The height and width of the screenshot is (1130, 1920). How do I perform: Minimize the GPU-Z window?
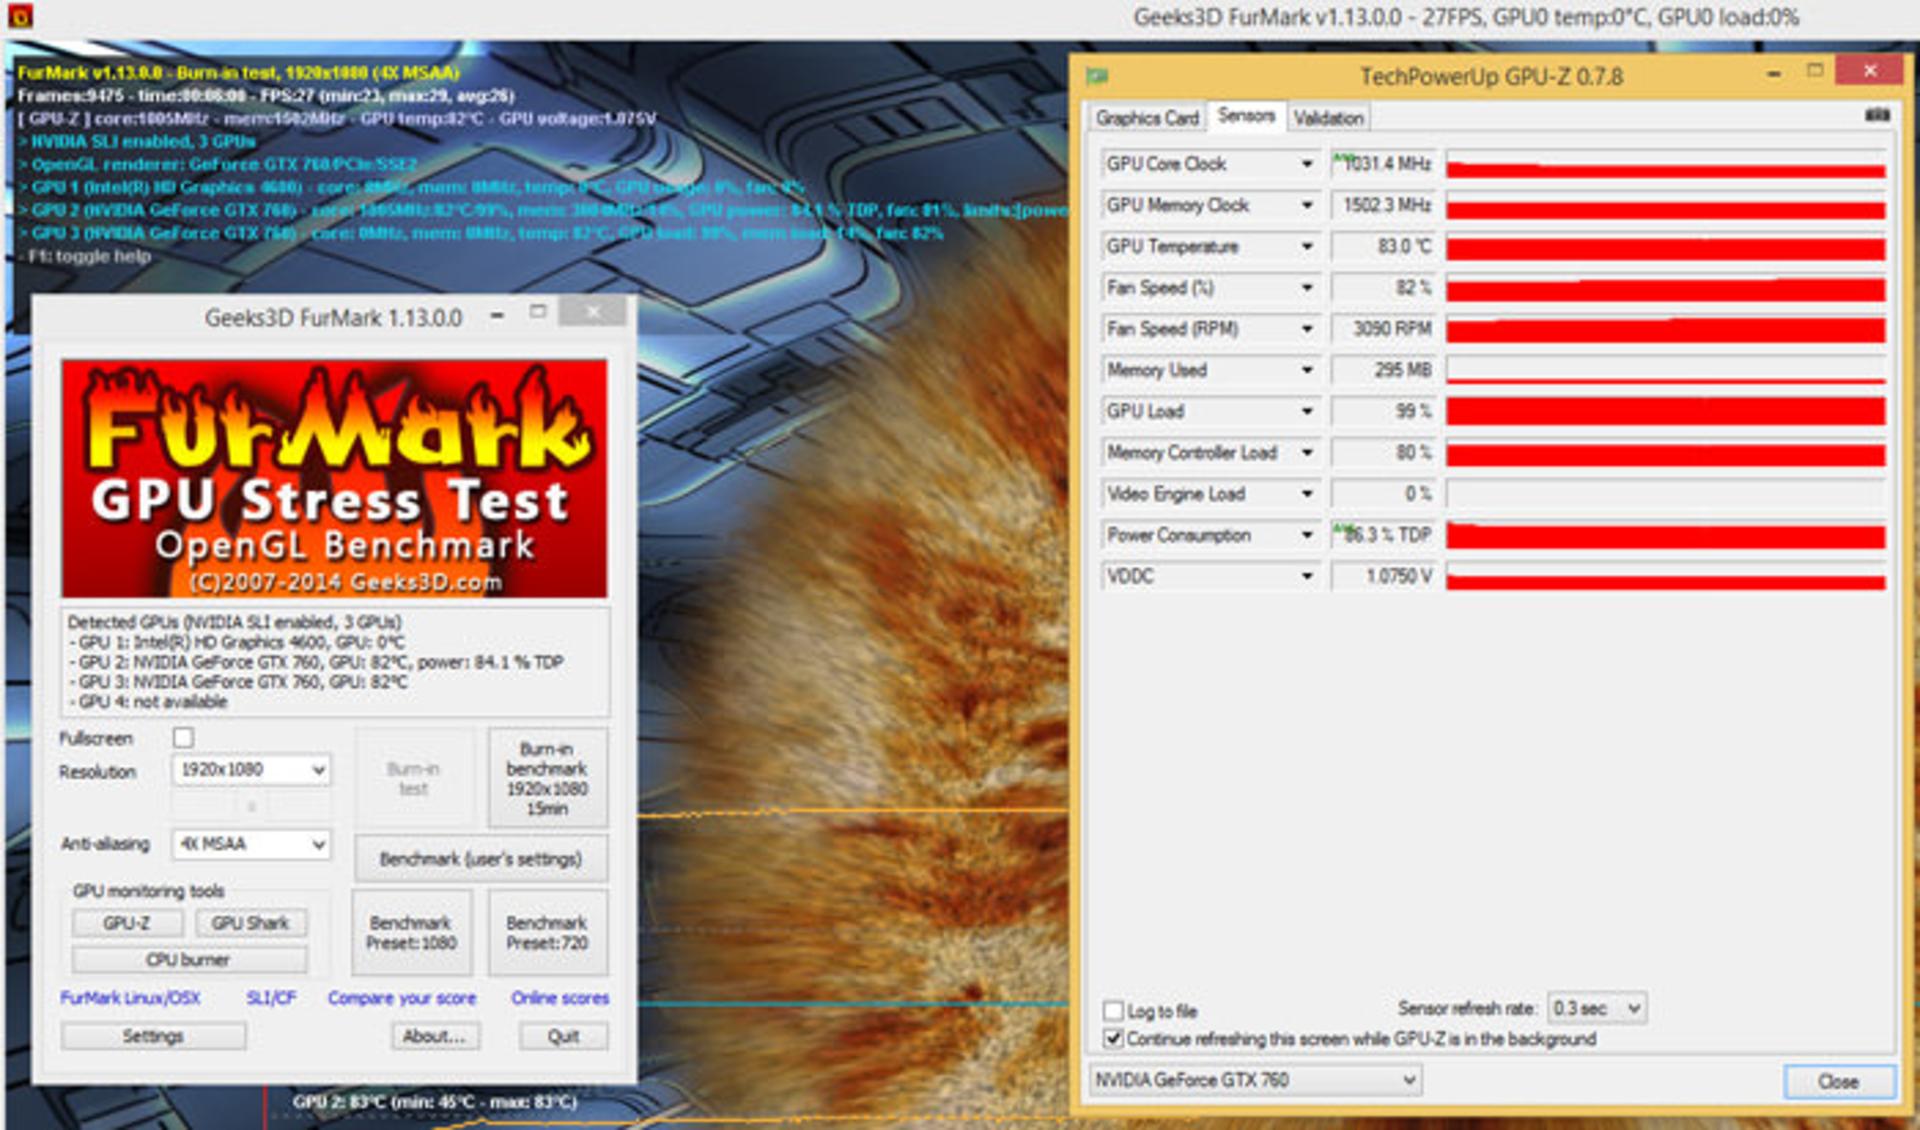click(1773, 74)
